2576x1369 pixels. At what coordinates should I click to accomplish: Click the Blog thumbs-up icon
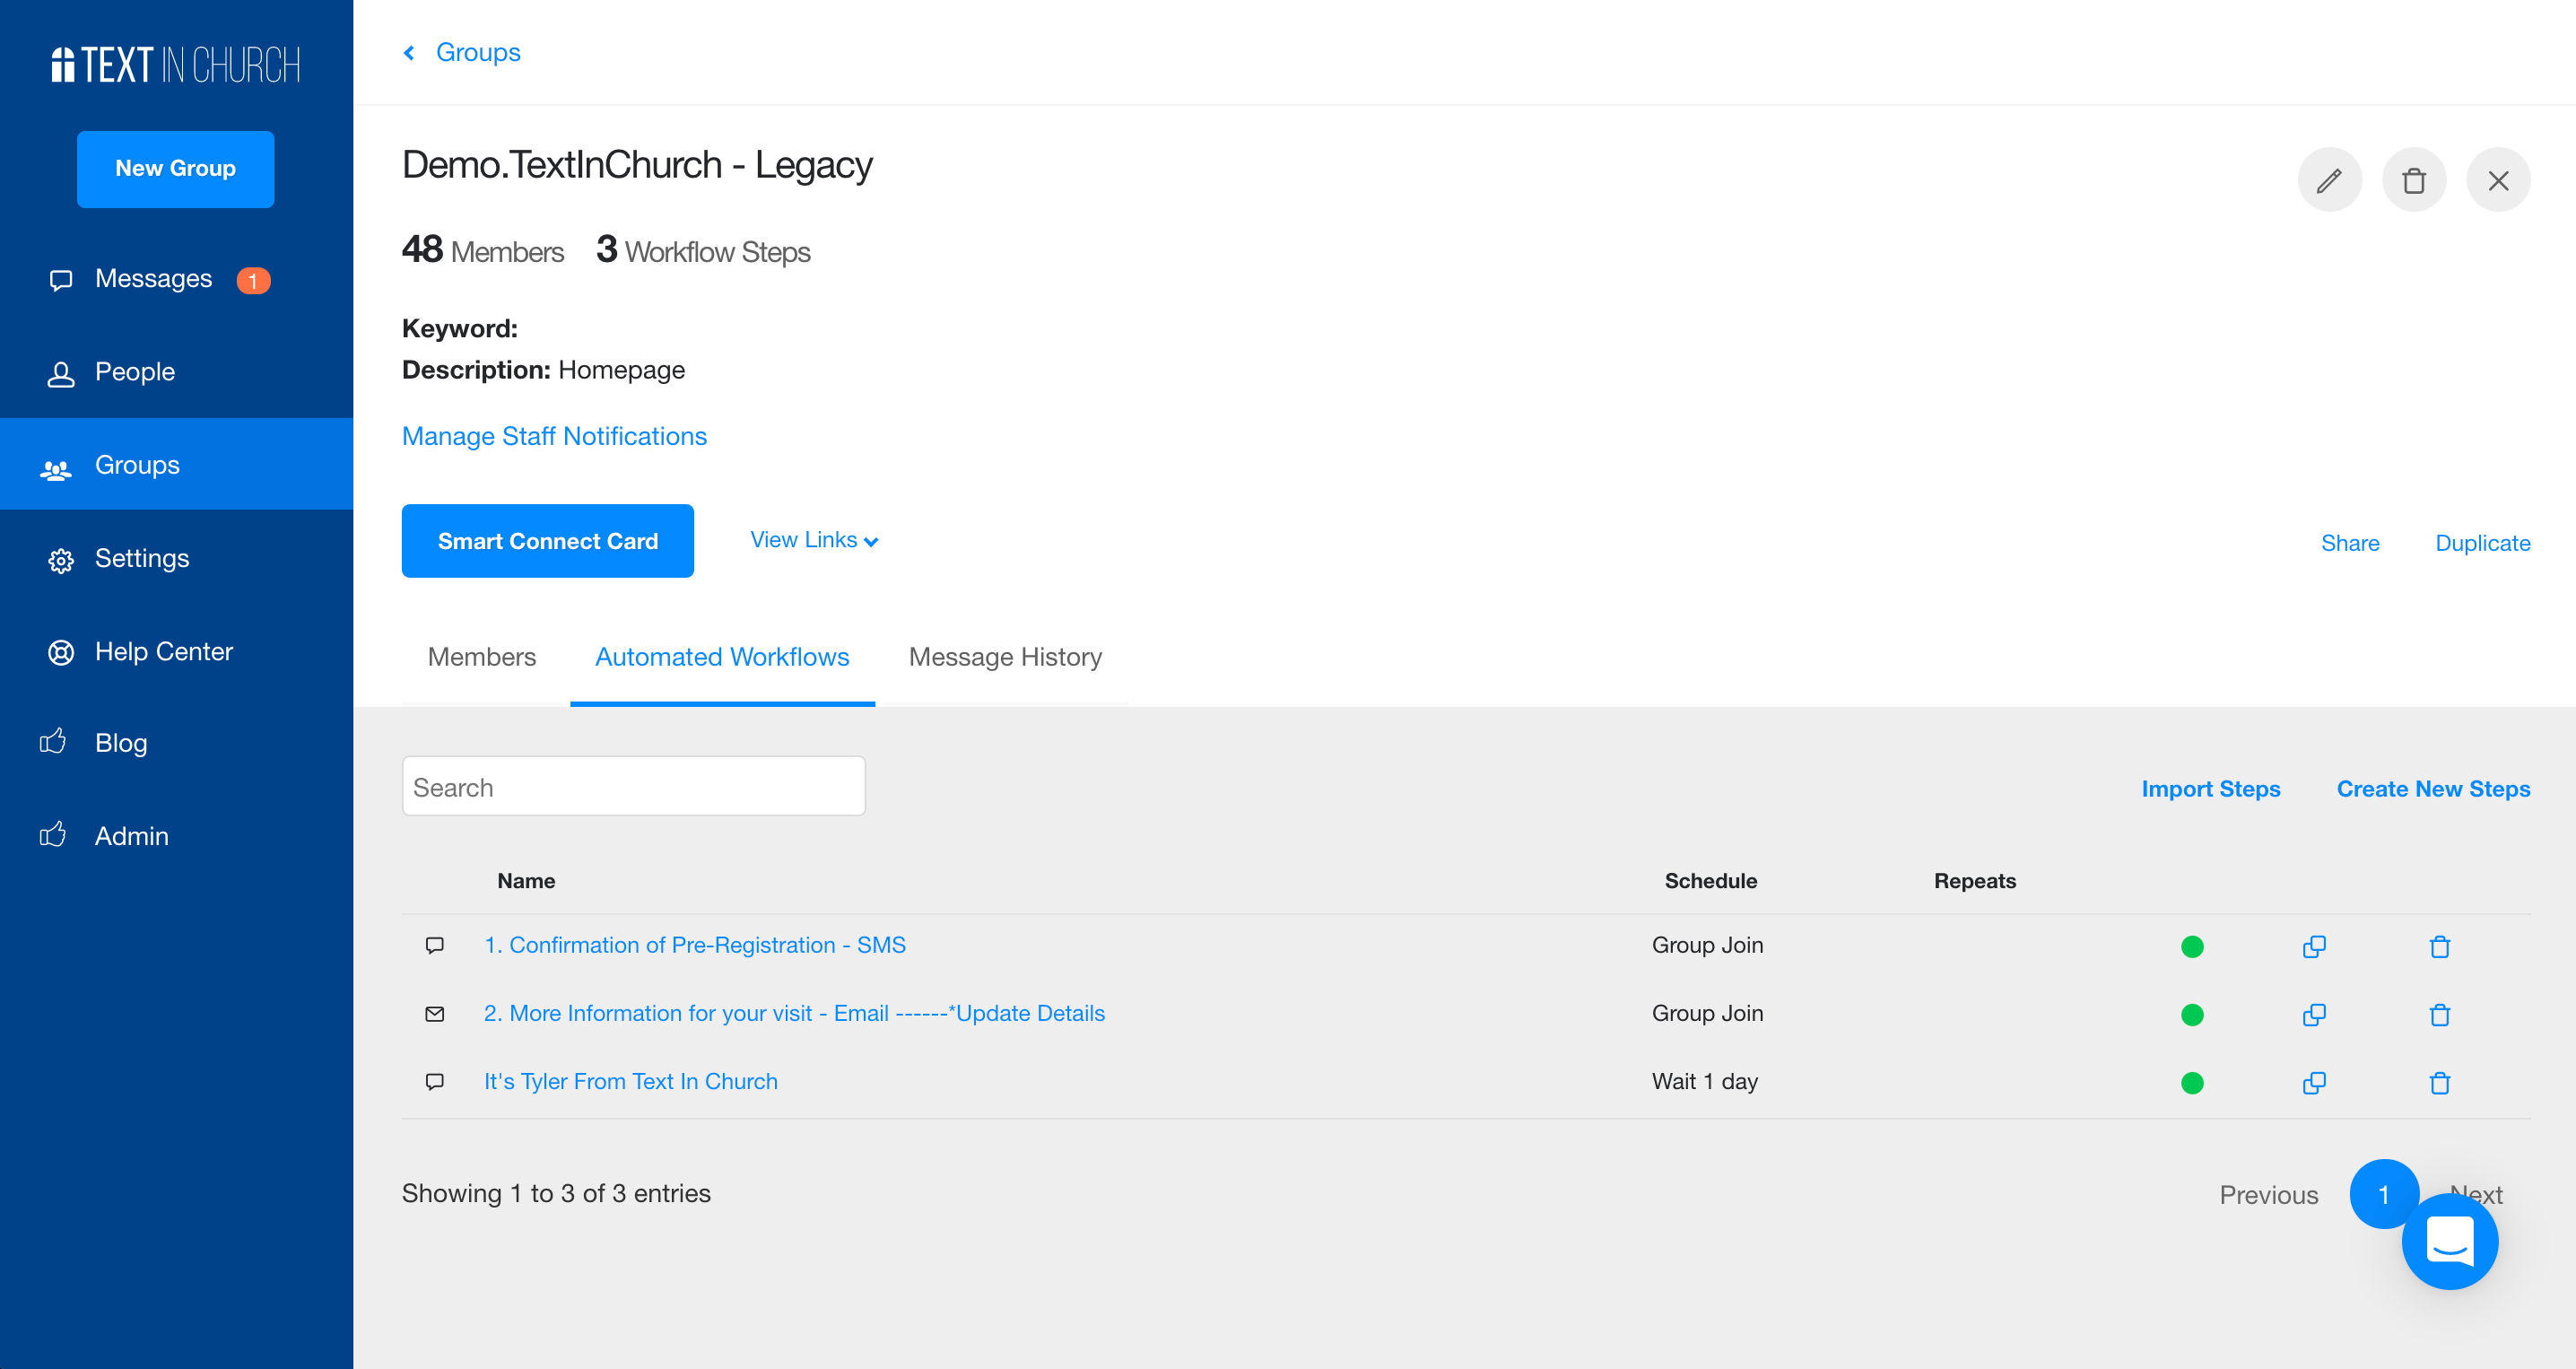(x=53, y=741)
